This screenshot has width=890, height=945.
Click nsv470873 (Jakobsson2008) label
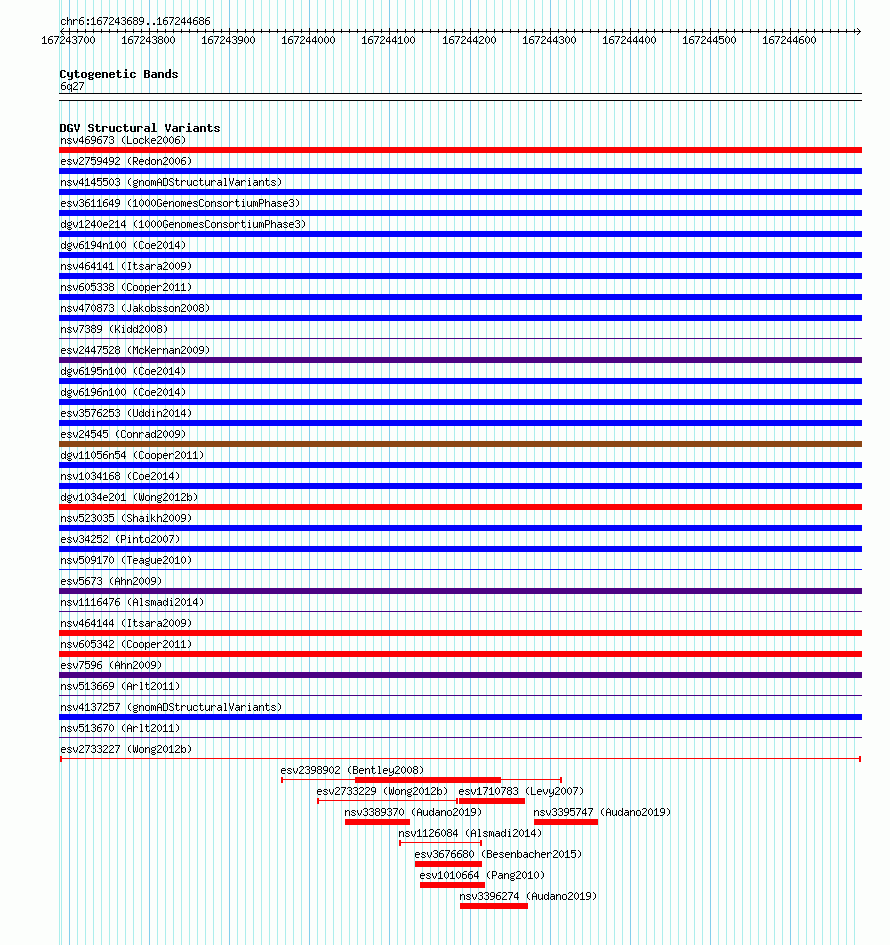tap(135, 309)
